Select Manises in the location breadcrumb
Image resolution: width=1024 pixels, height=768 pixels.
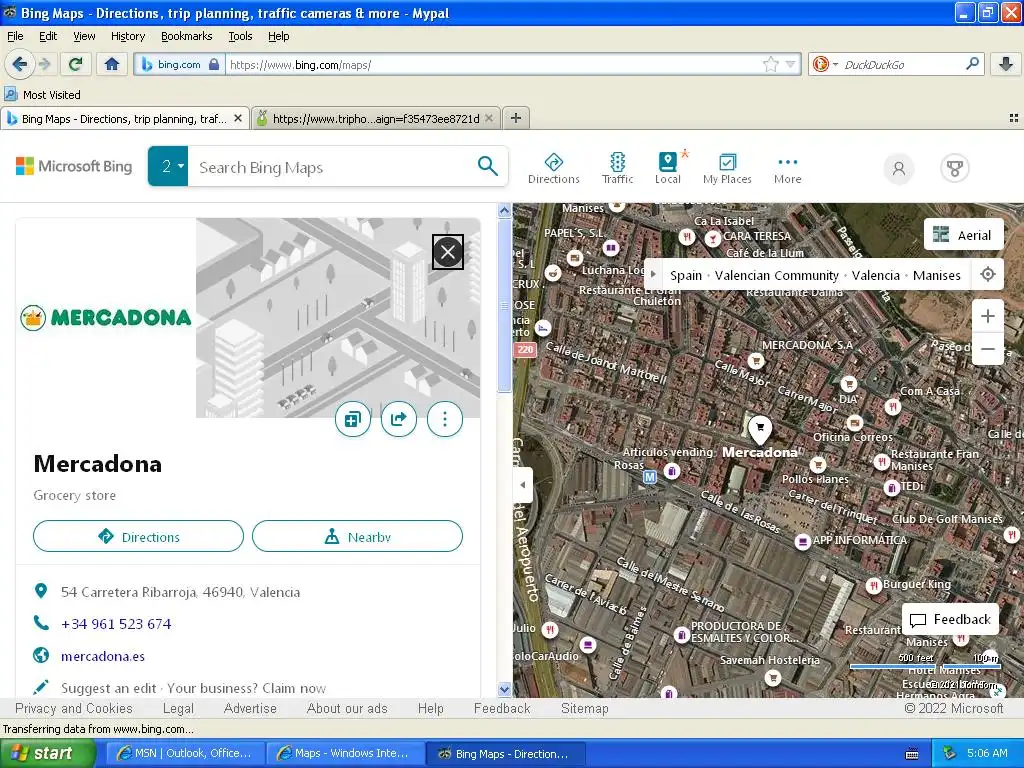coord(936,275)
